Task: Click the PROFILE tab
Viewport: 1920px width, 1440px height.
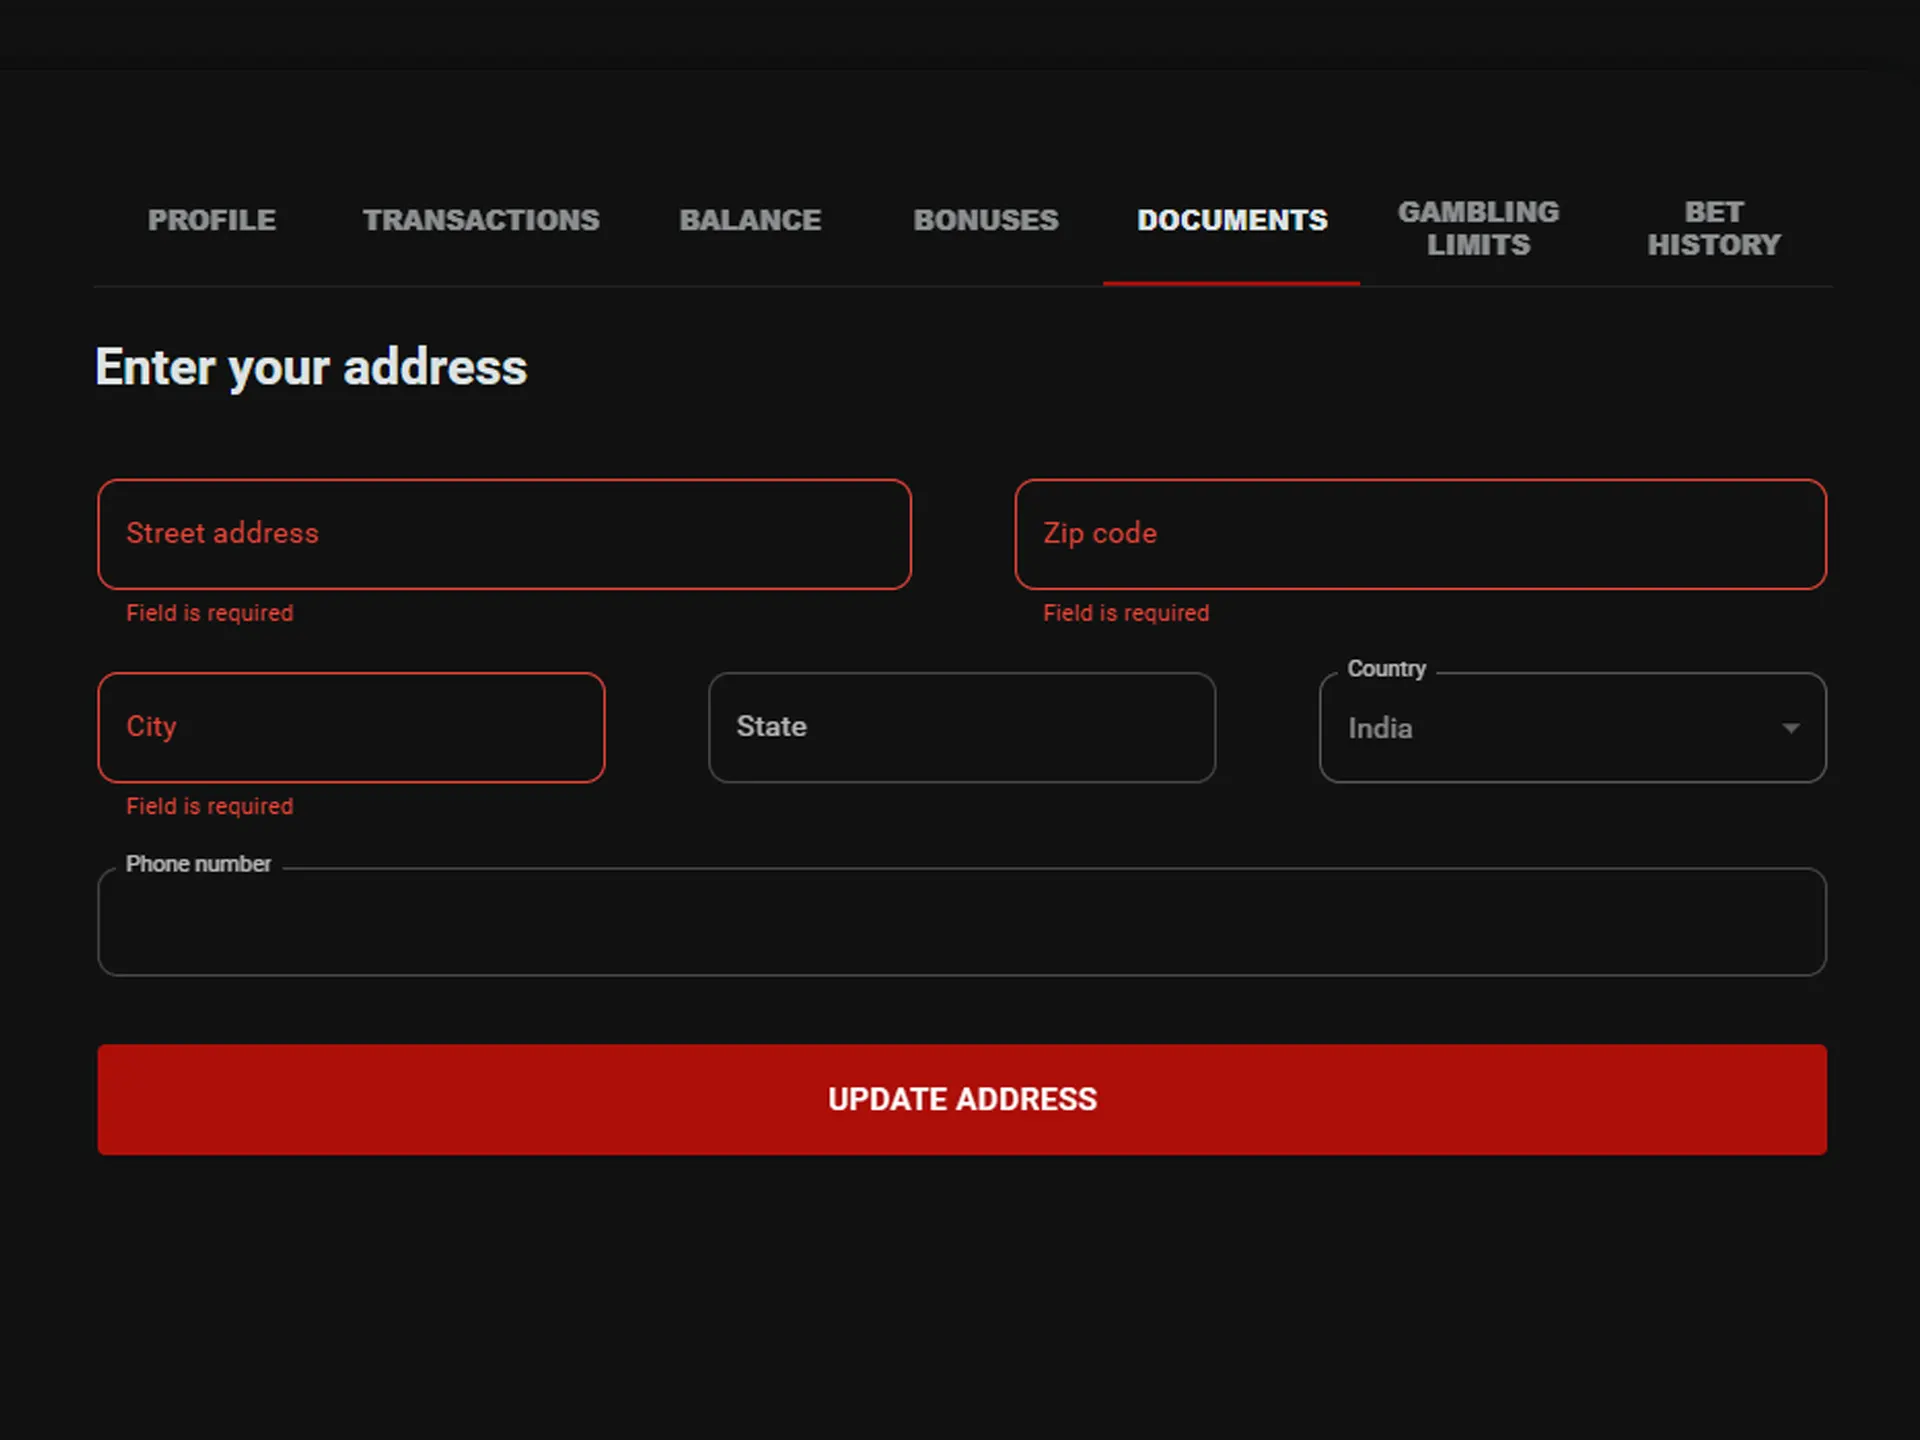Action: (212, 219)
